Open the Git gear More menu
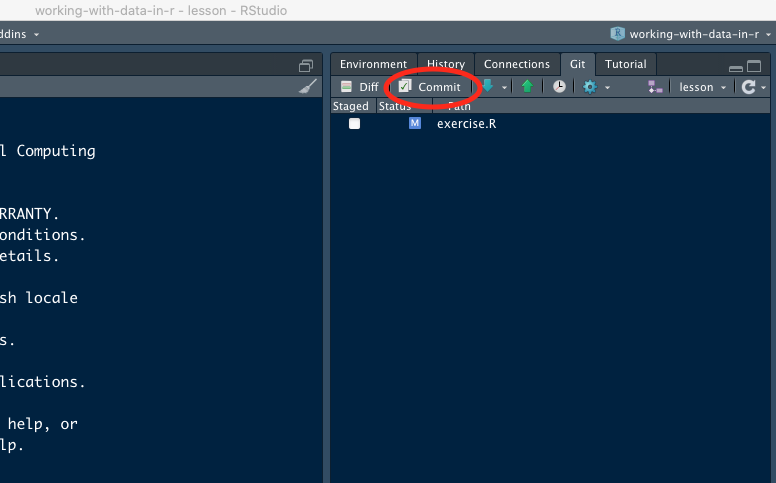This screenshot has height=483, width=776. tap(591, 87)
